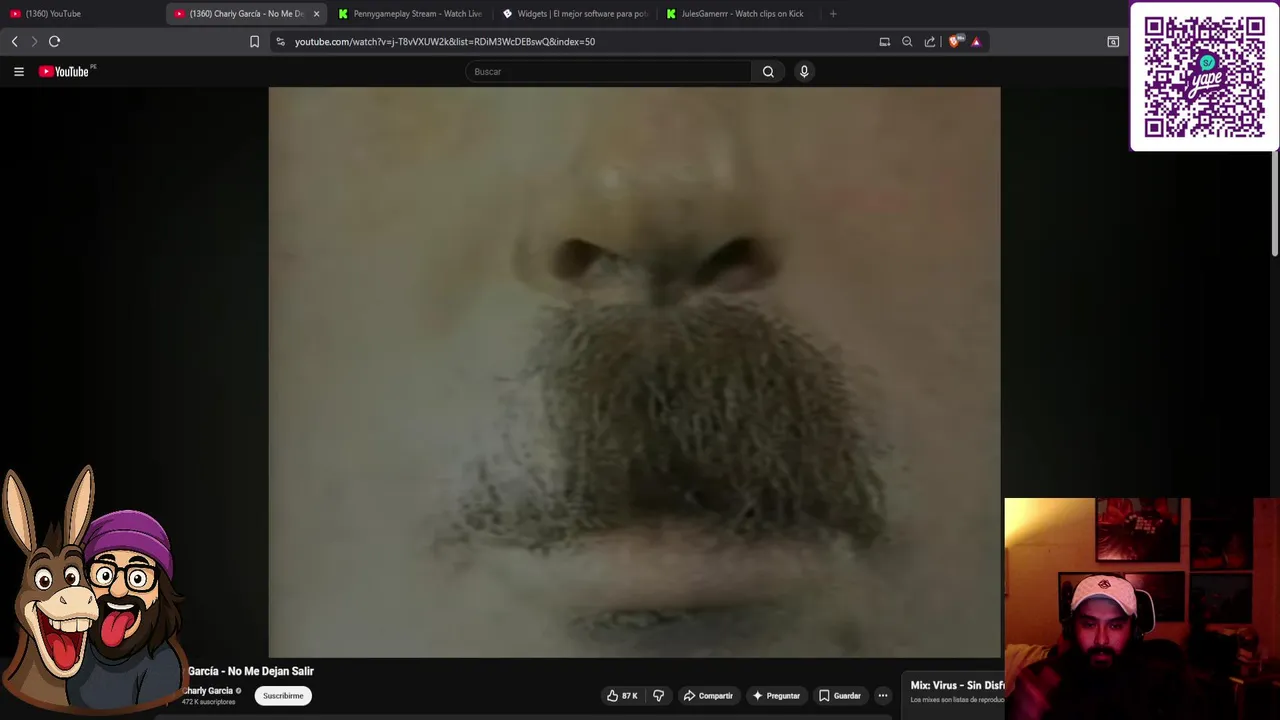Go forward with browser forward arrow
The height and width of the screenshot is (720, 1280).
[34, 41]
